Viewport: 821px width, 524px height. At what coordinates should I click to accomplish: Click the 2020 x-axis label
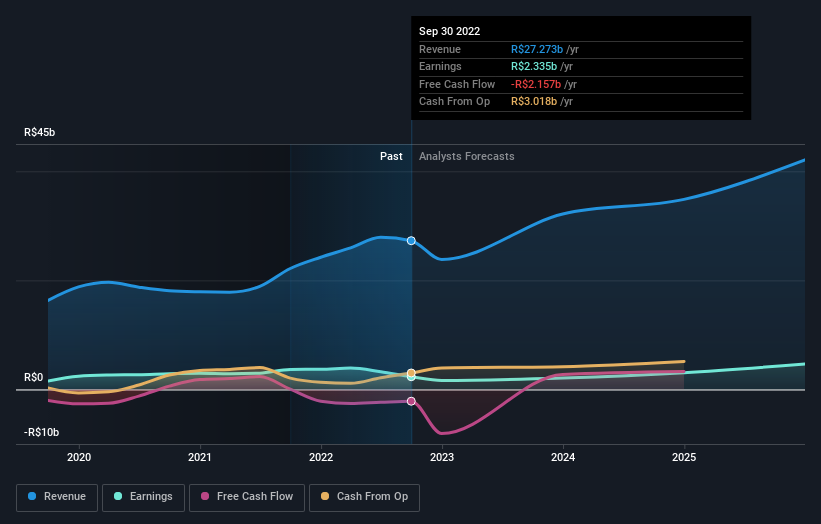click(79, 457)
